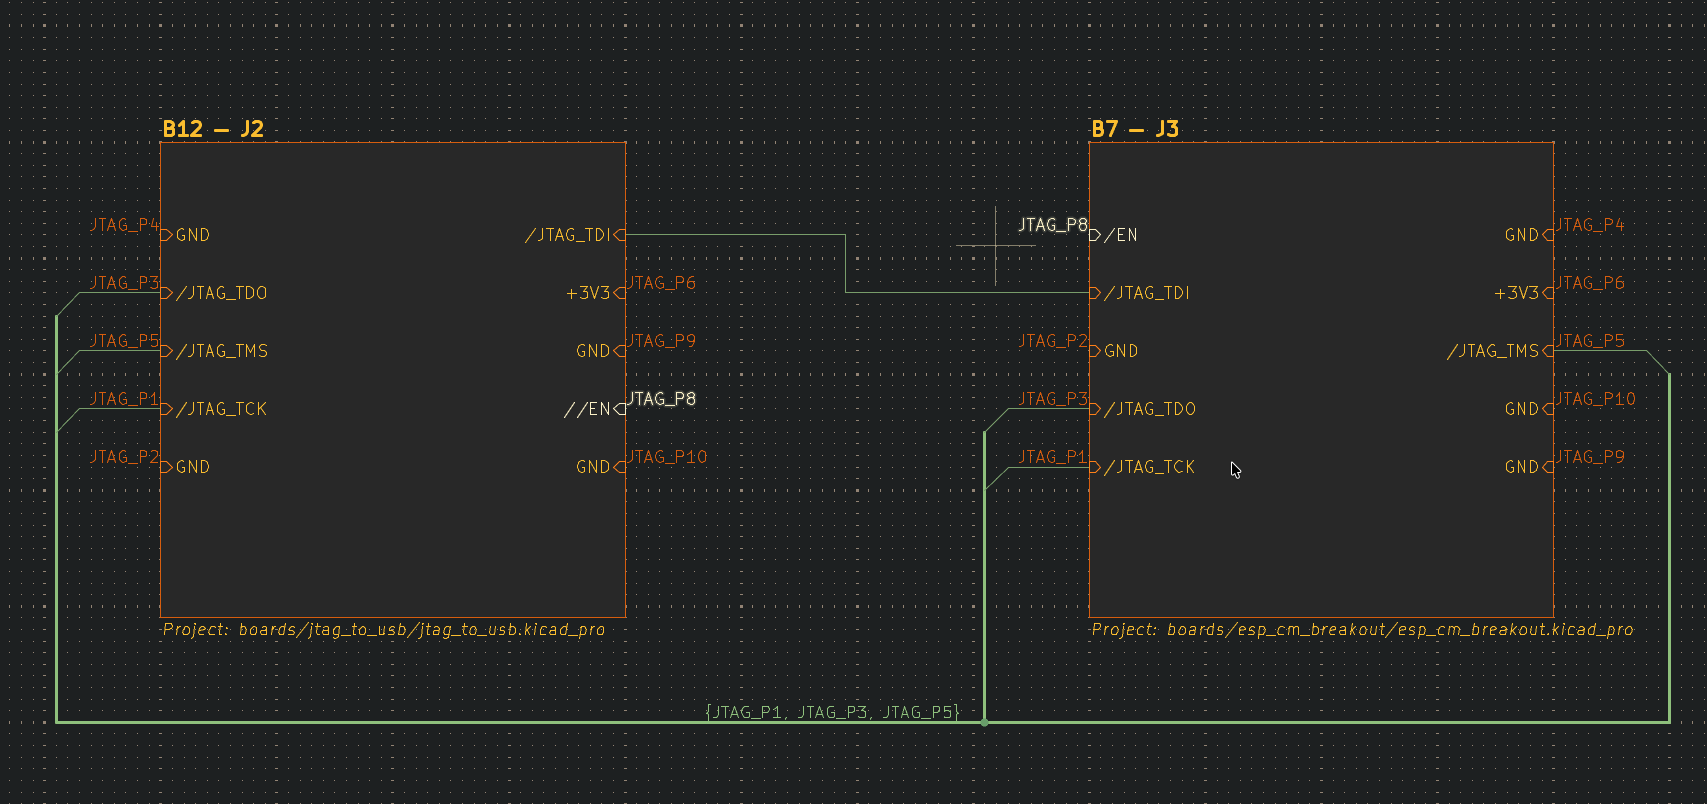This screenshot has width=1707, height=804.
Task: Click label JTAG_P1 left of sheet B7
Action: (x=1053, y=457)
